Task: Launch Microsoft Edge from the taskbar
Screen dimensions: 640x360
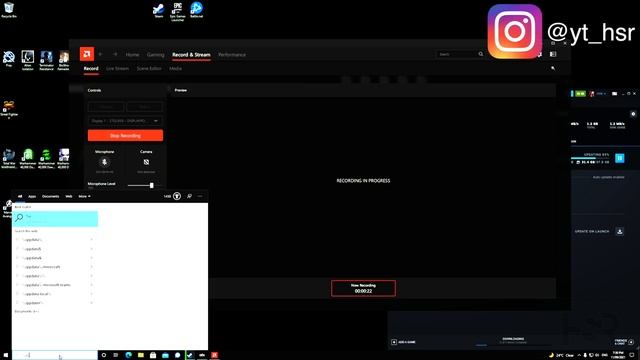Action: [129, 355]
